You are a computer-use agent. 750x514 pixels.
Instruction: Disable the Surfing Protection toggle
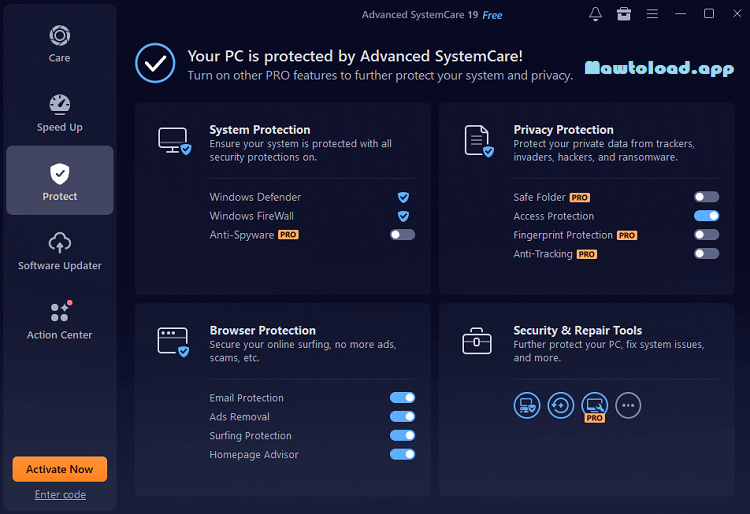coord(402,436)
